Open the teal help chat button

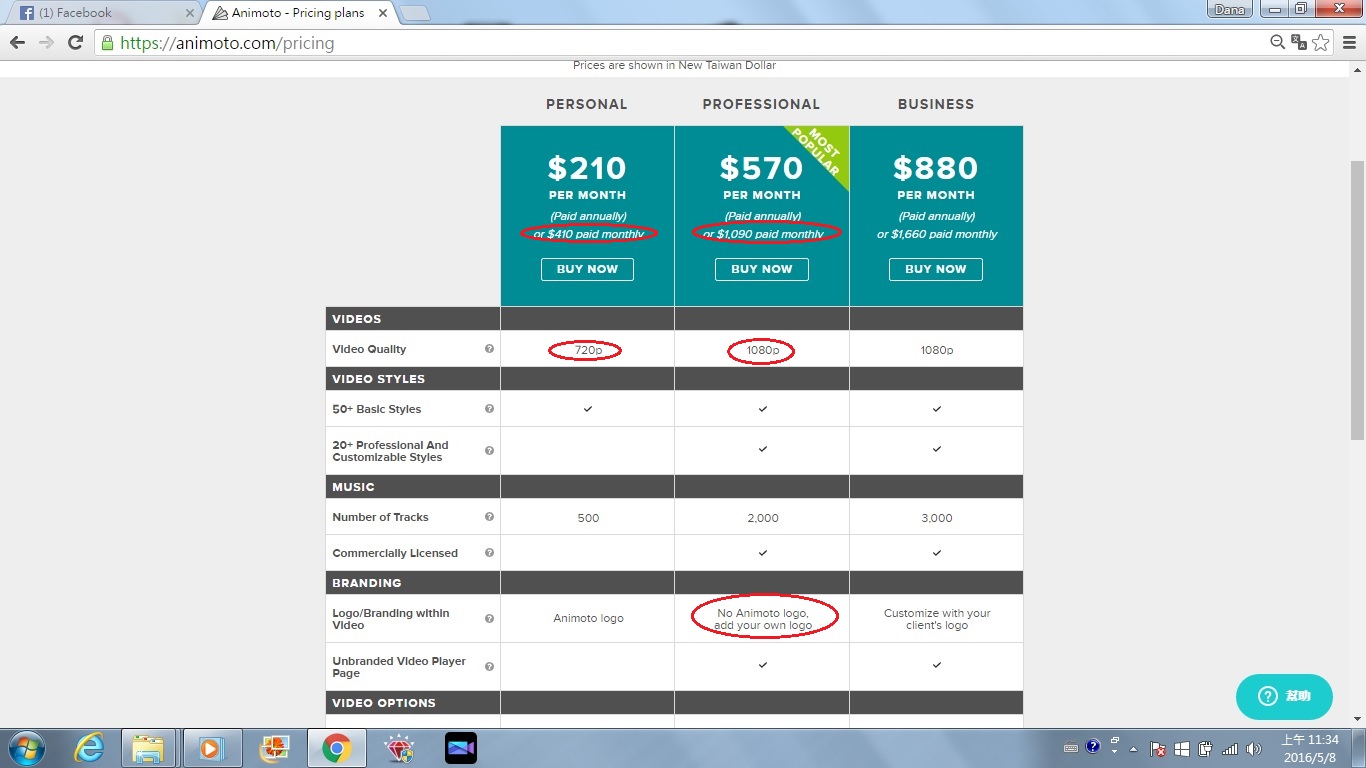(x=1284, y=696)
